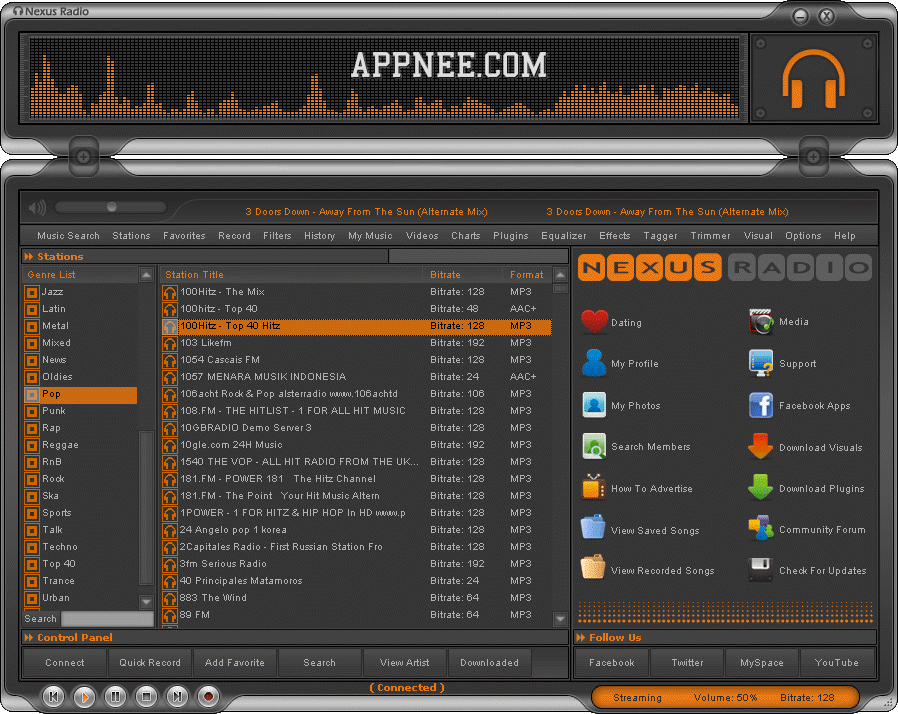Open Facebook Apps icon
This screenshot has height=714, width=898.
(x=761, y=405)
